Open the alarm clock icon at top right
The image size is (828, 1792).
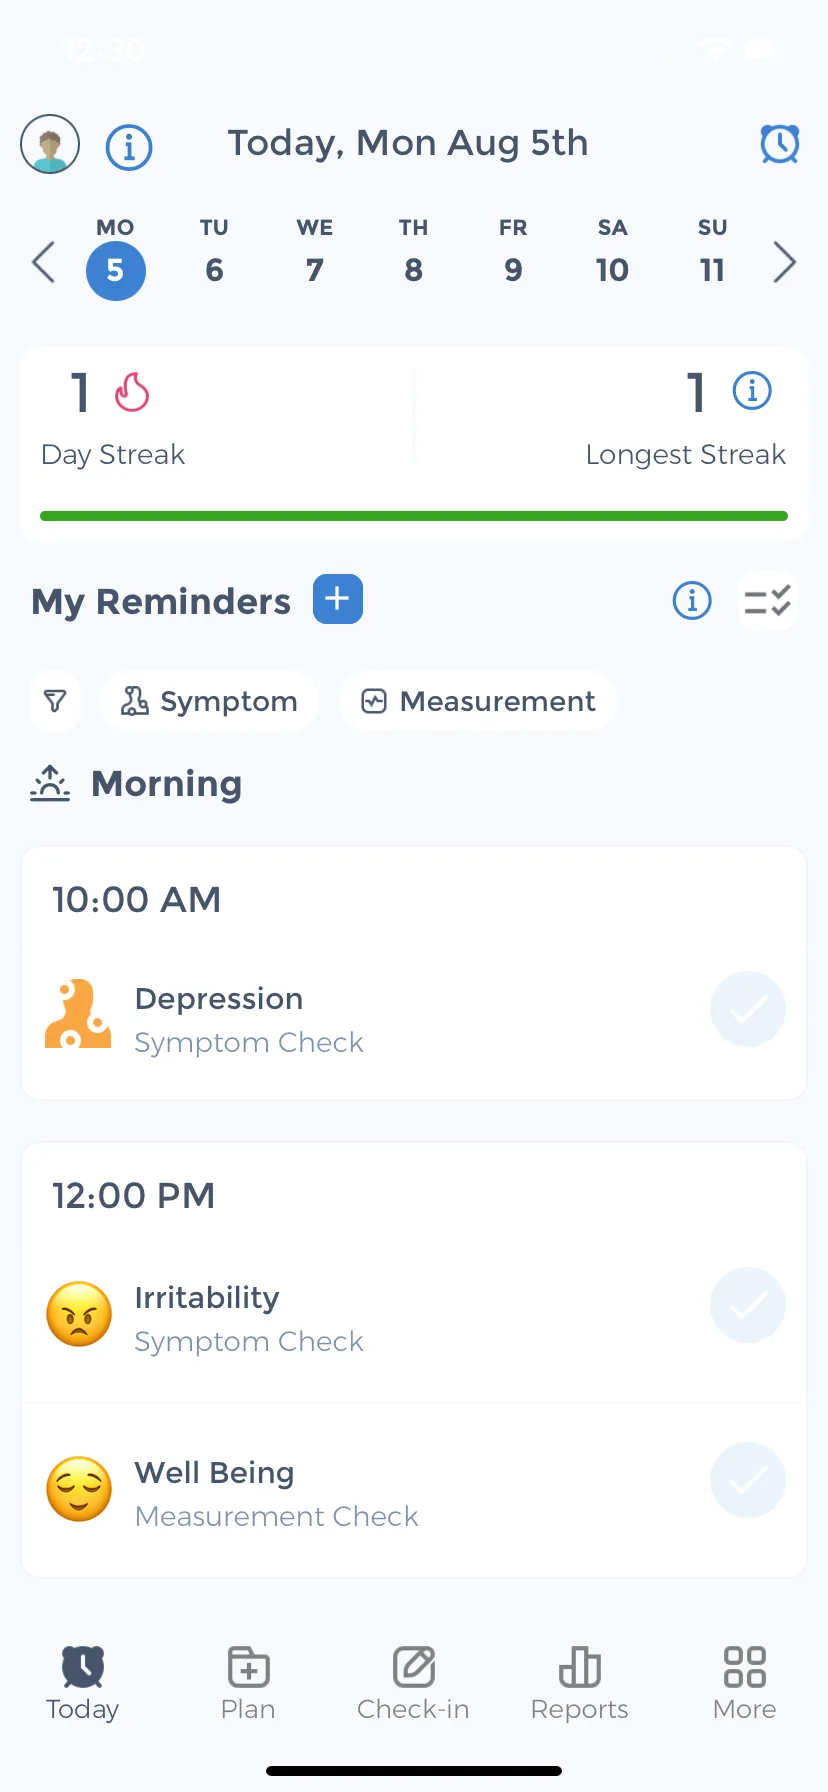pos(780,144)
